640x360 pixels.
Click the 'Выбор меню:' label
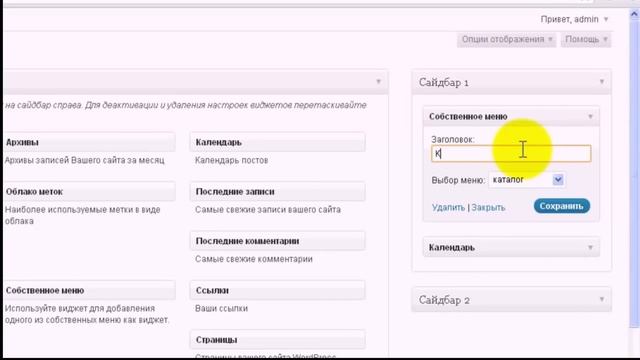pos(458,180)
